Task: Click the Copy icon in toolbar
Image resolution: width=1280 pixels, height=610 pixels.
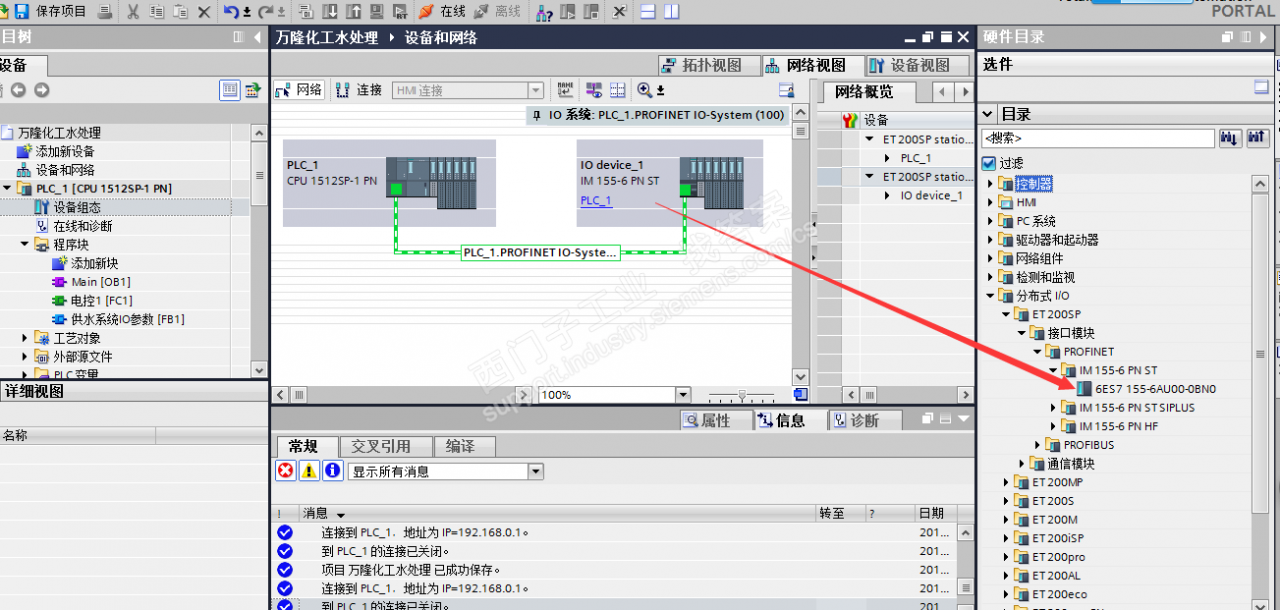Action: coord(157,12)
